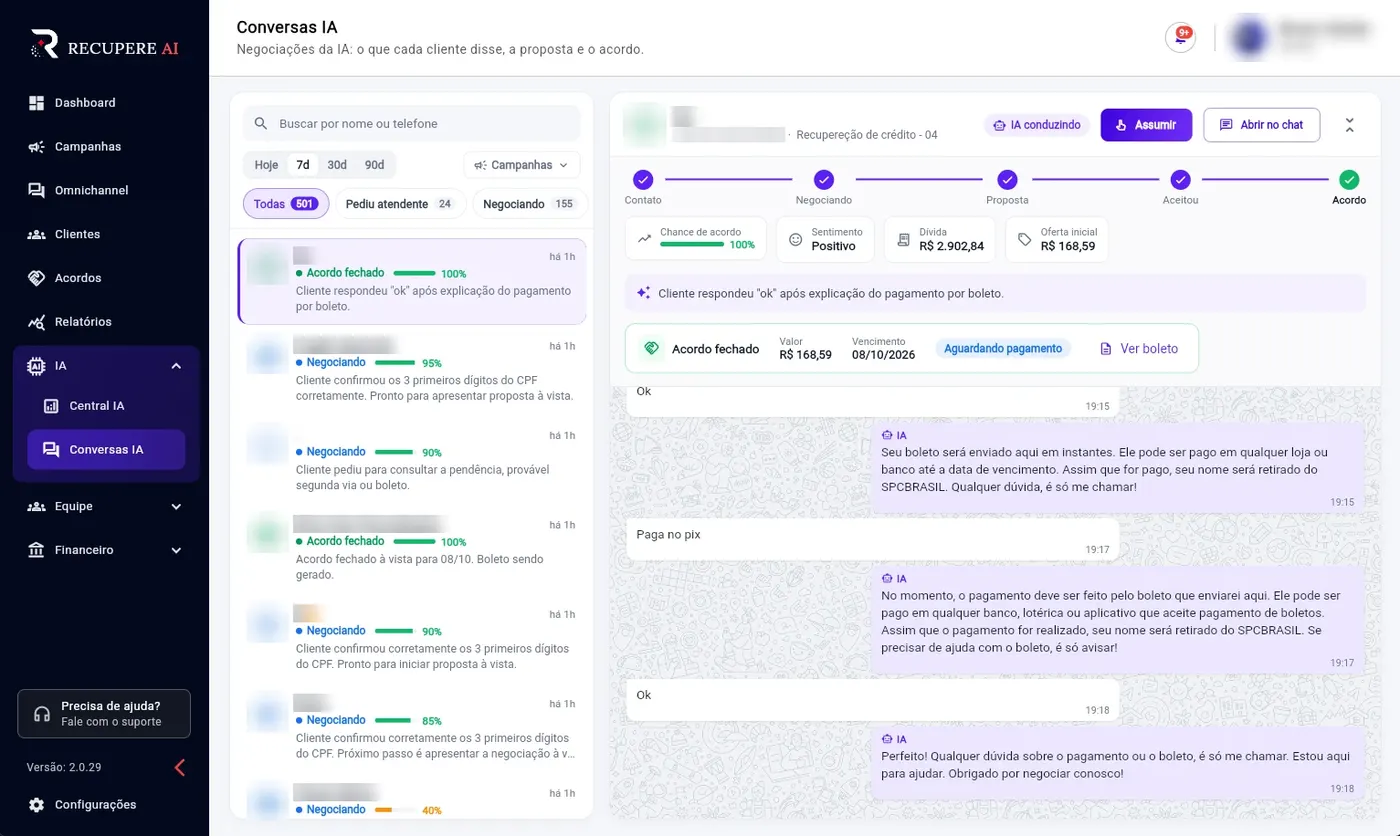Open the conversation about consultar a pendência
This screenshot has height=836, width=1400.
click(x=412, y=462)
